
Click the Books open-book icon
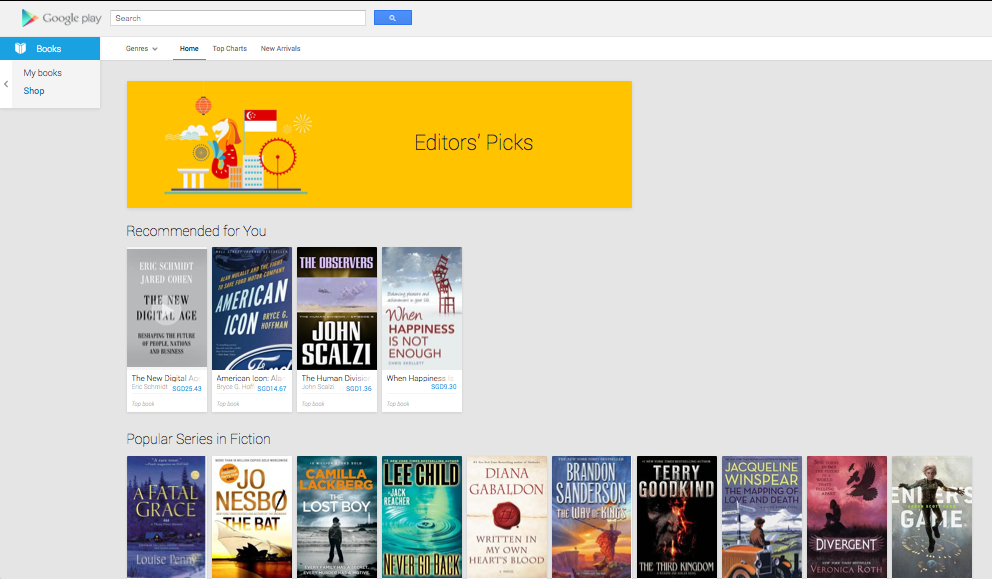coord(20,48)
